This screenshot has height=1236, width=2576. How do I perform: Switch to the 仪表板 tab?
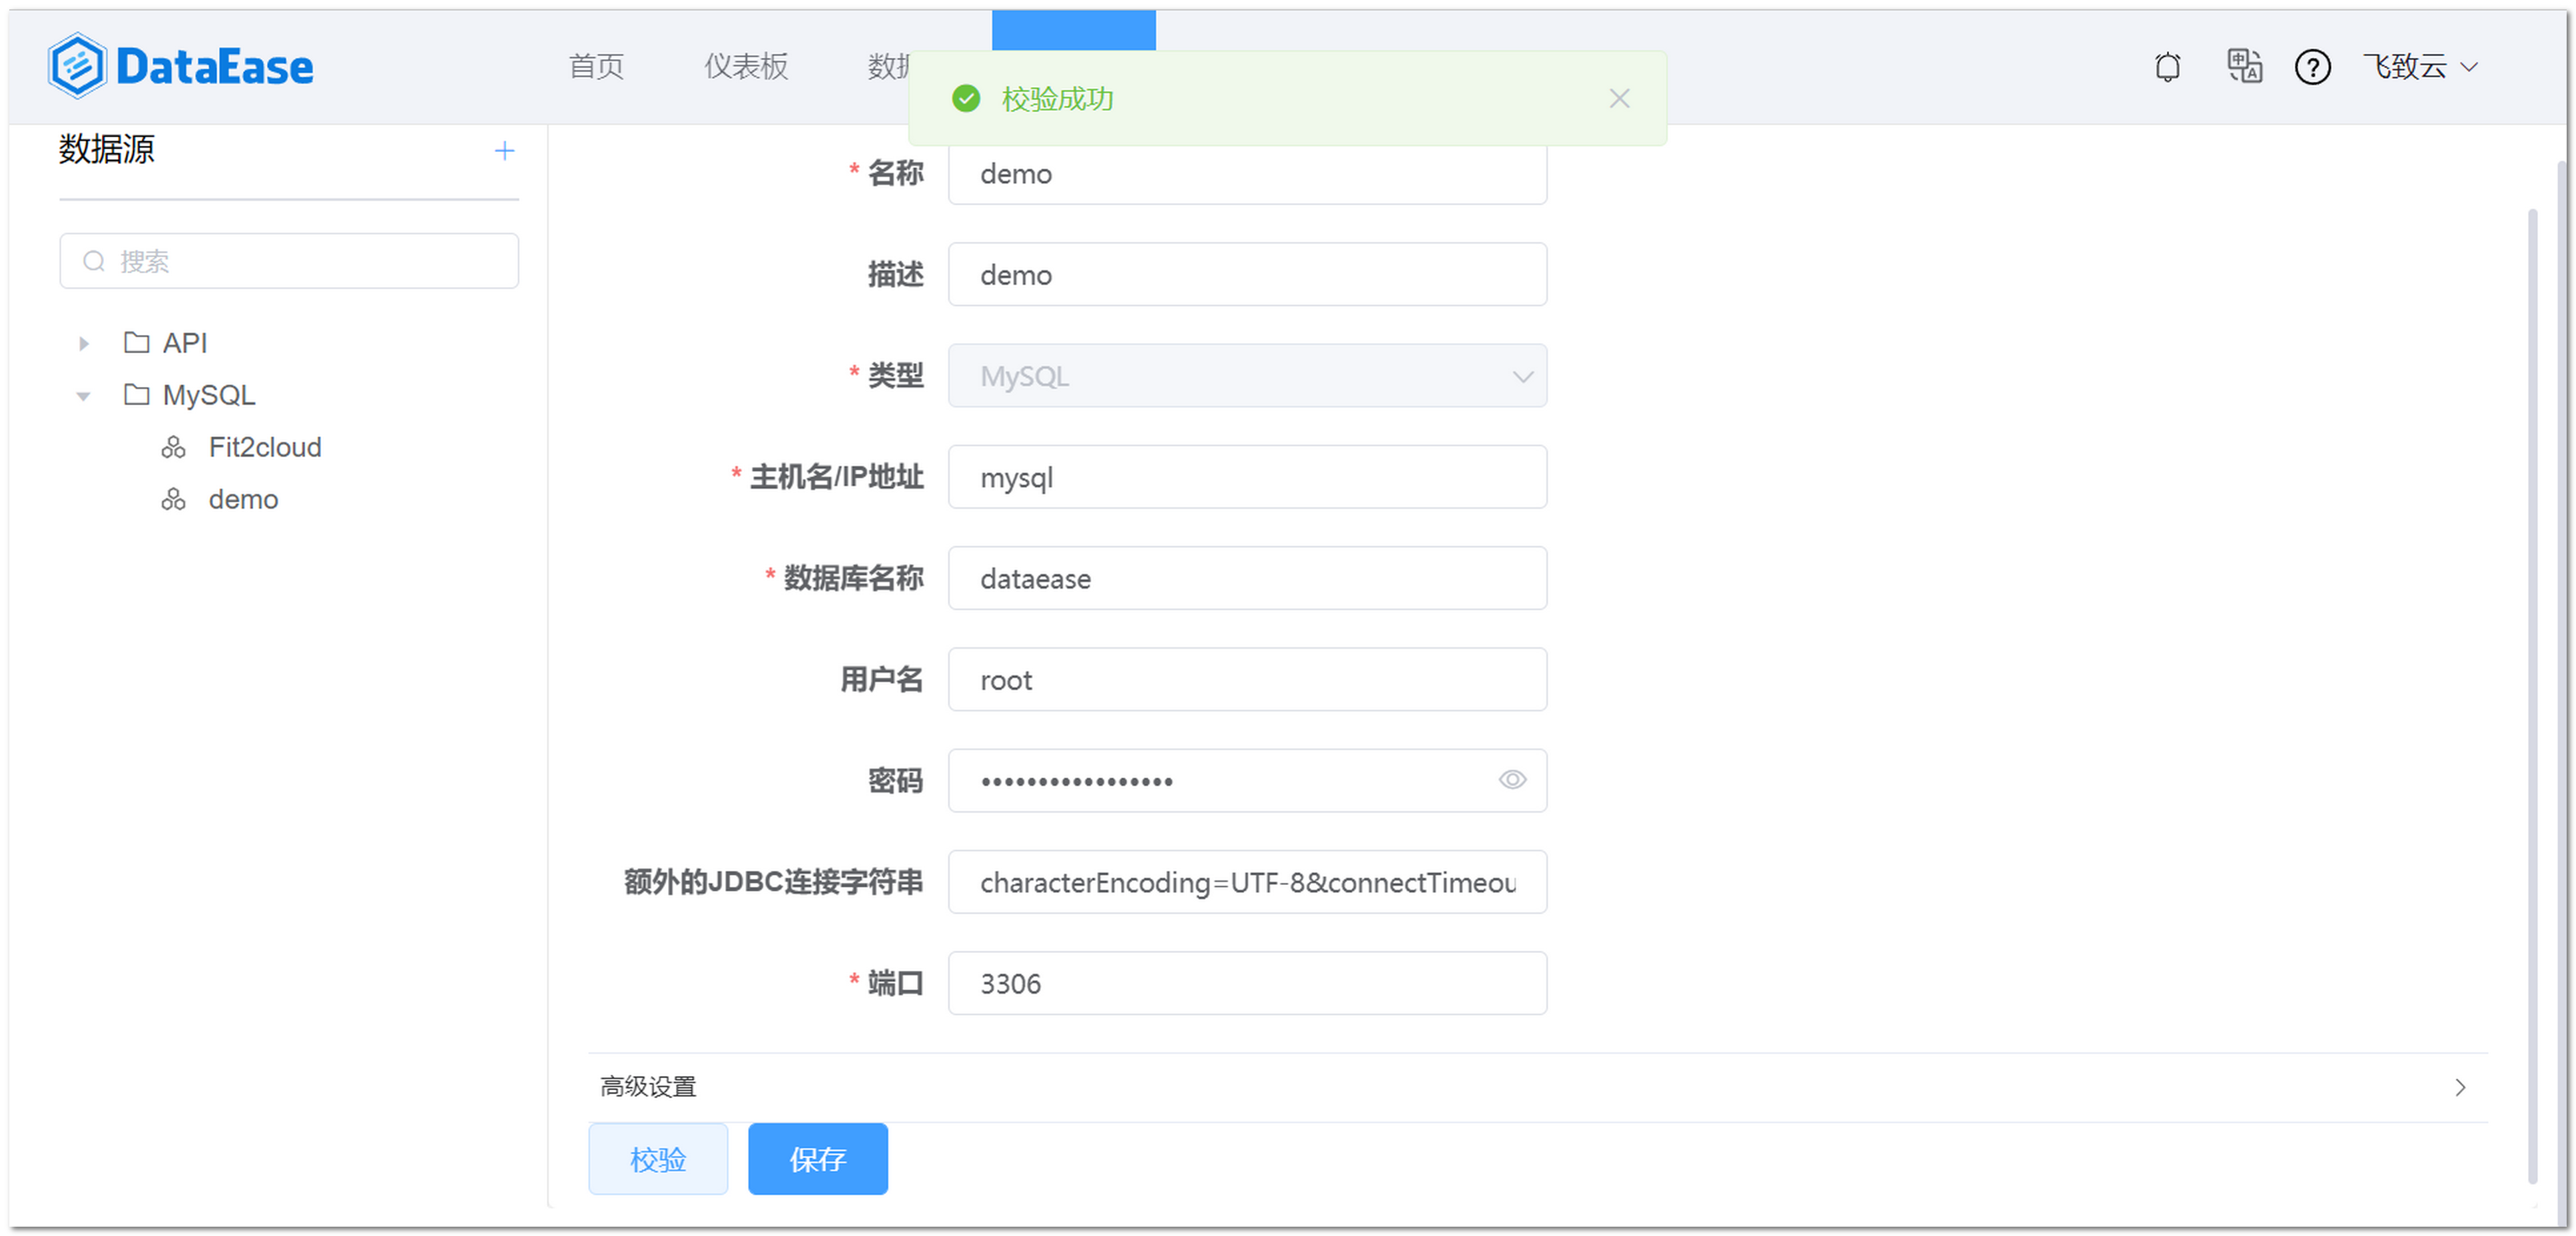746,67
